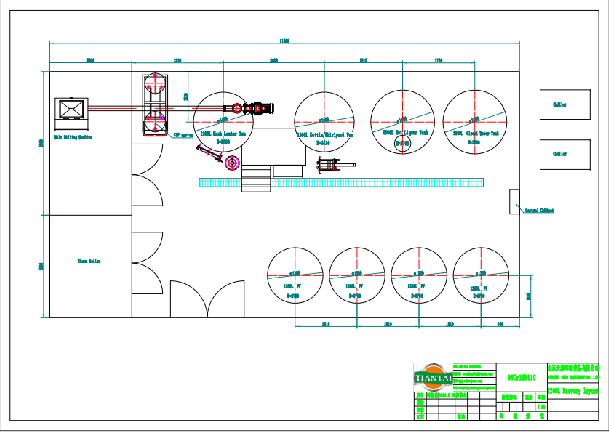This screenshot has height=432, width=609.
Task: Select the double entrance door at the bottom wall
Action: [207, 298]
